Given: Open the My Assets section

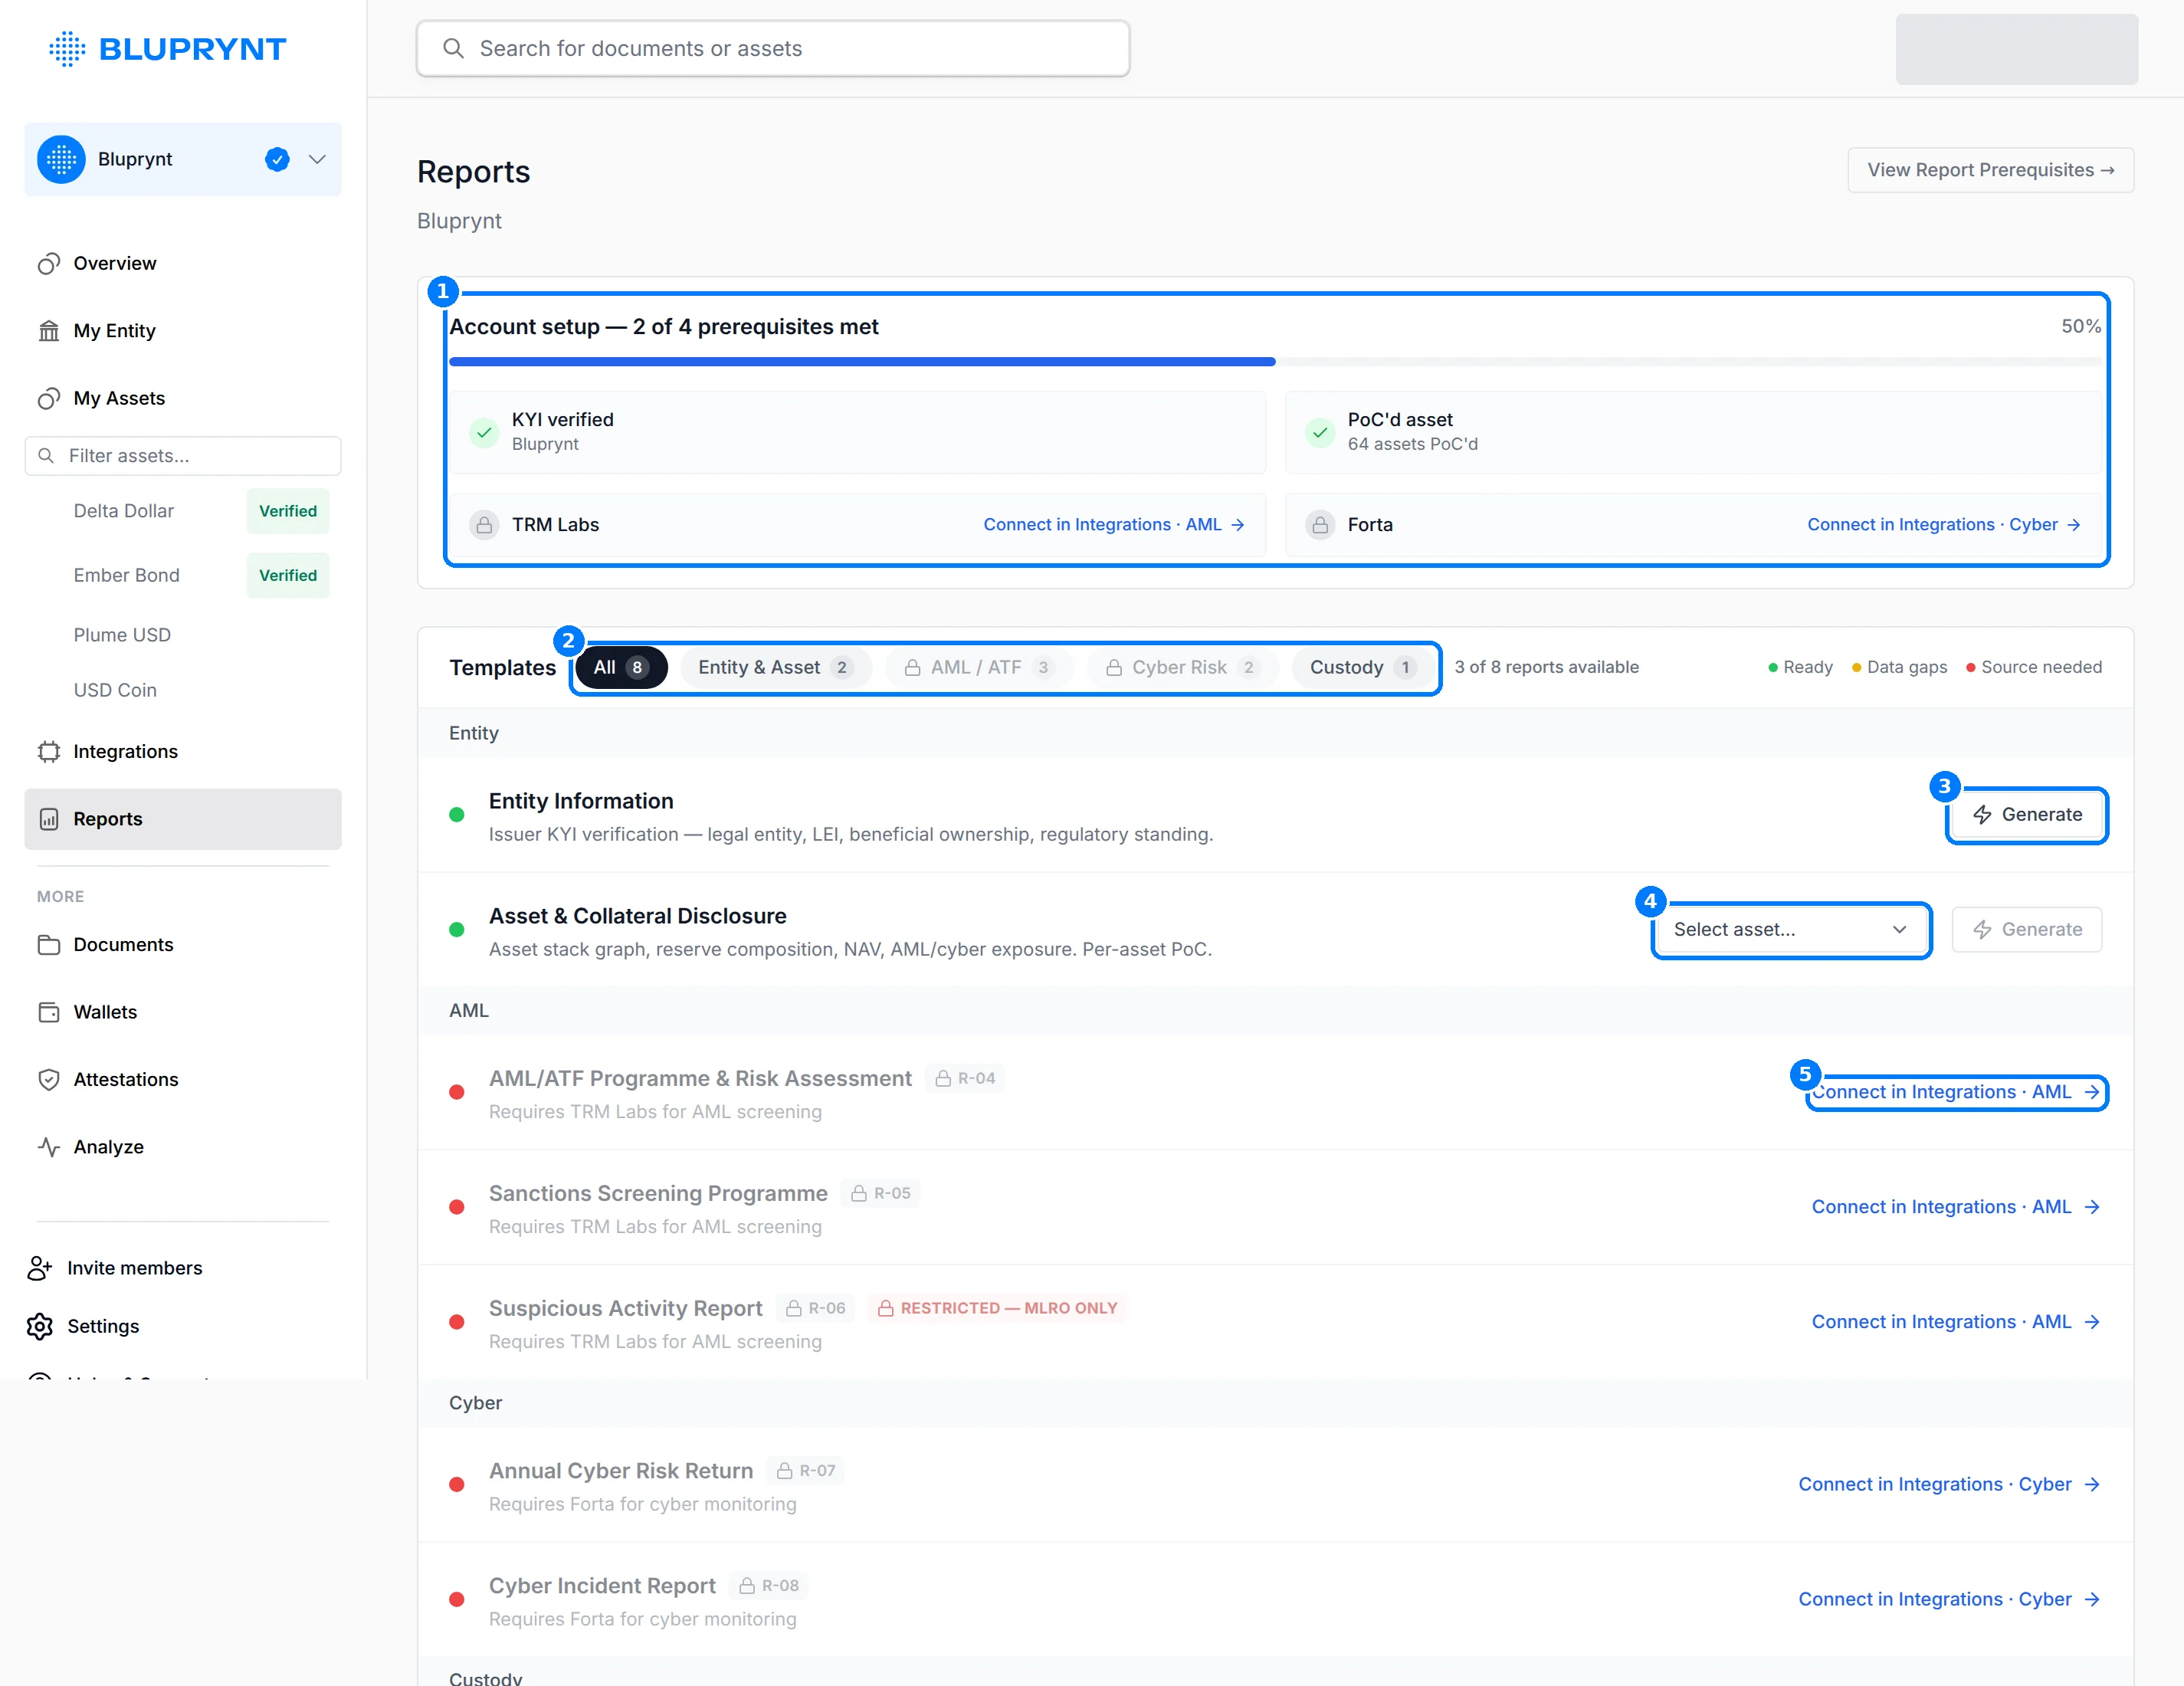Looking at the screenshot, I should pyautogui.click(x=183, y=398).
